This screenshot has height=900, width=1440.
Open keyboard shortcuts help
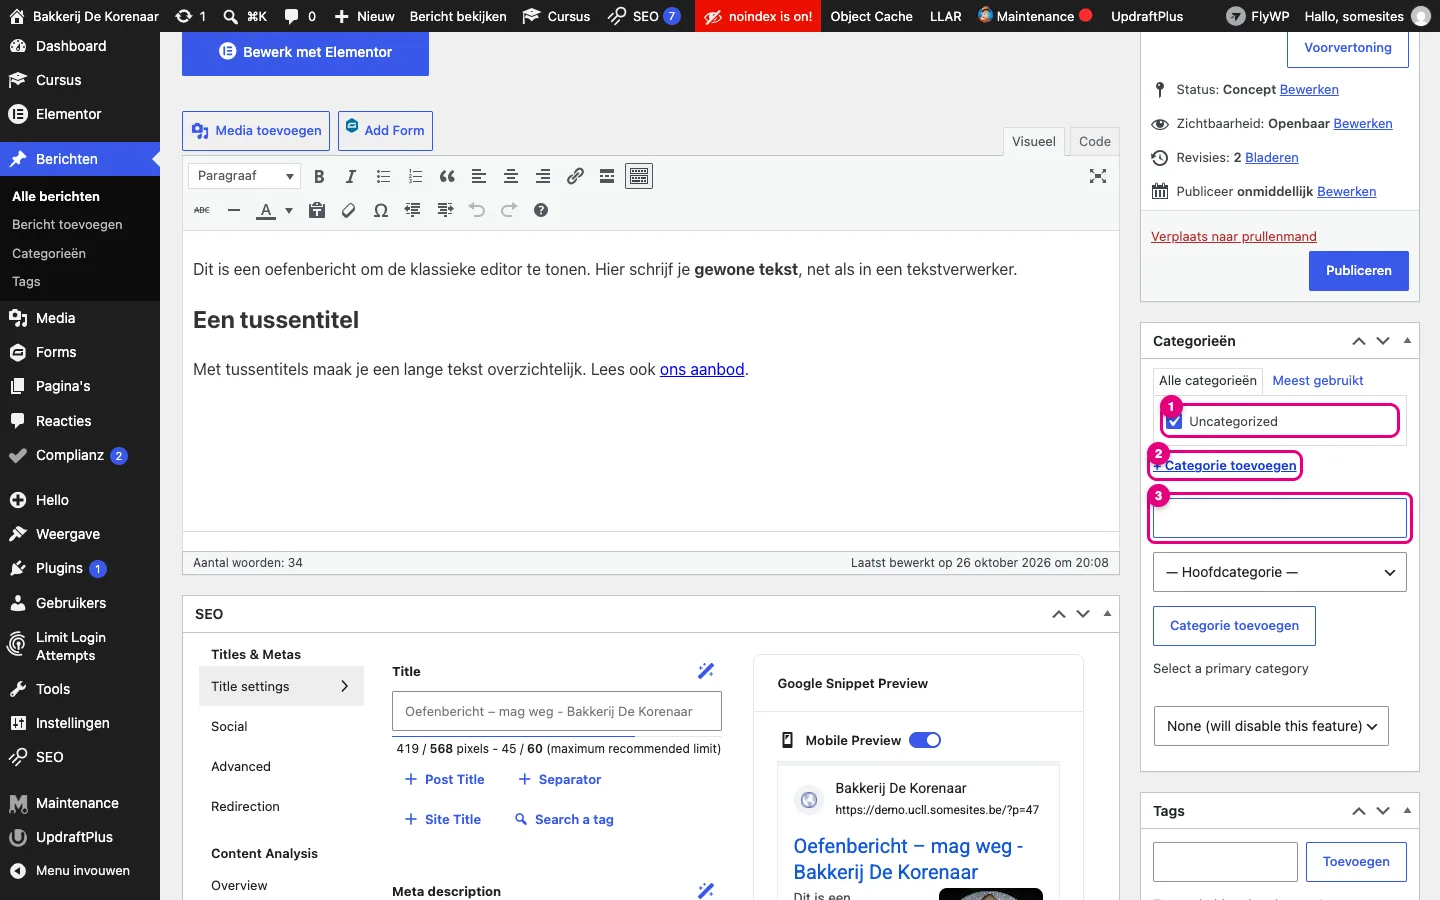[541, 210]
